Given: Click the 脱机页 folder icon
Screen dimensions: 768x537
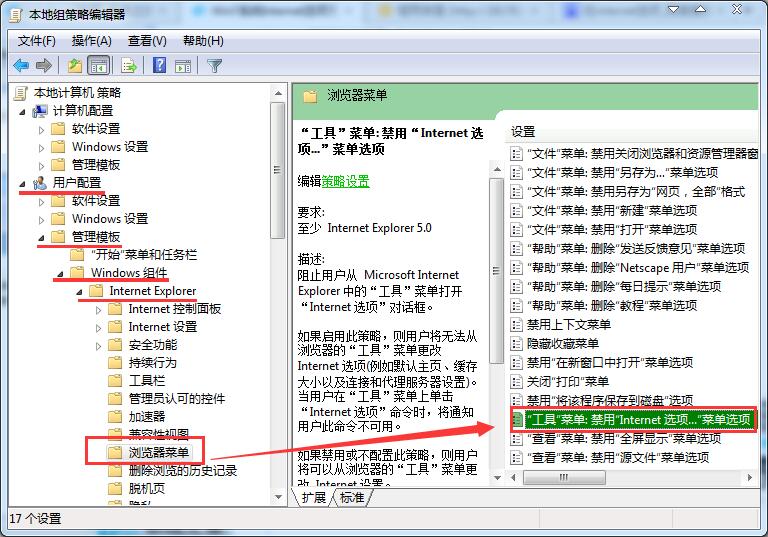Looking at the screenshot, I should pos(115,488).
